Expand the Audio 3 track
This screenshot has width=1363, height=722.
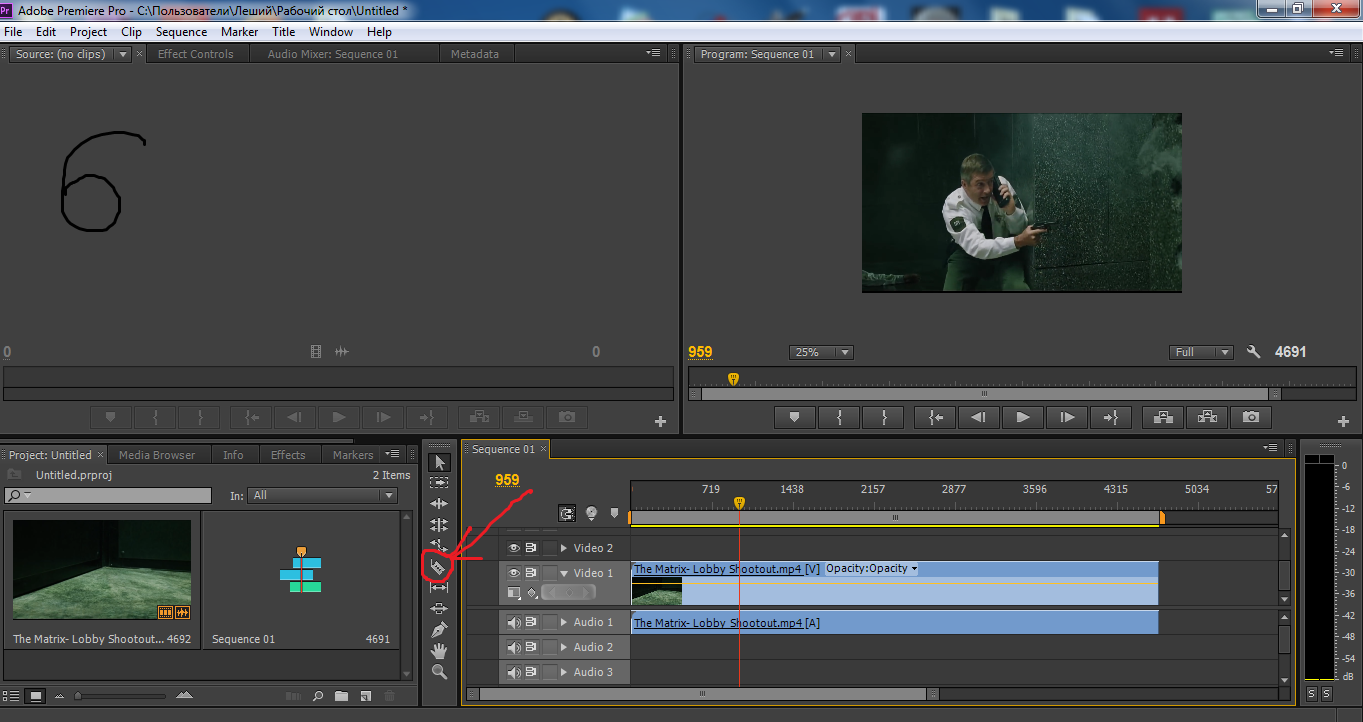(x=564, y=672)
